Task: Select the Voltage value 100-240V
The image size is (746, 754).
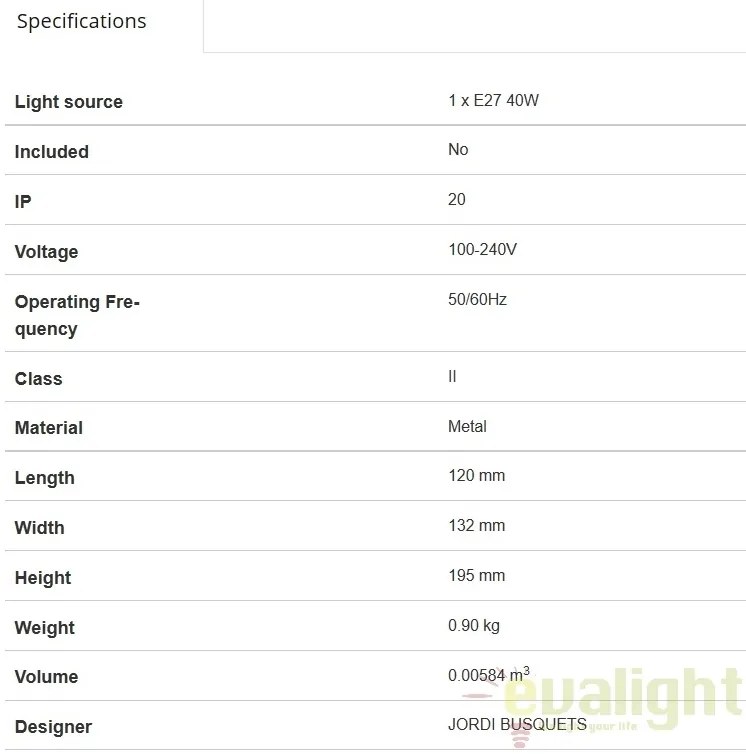Action: click(482, 250)
